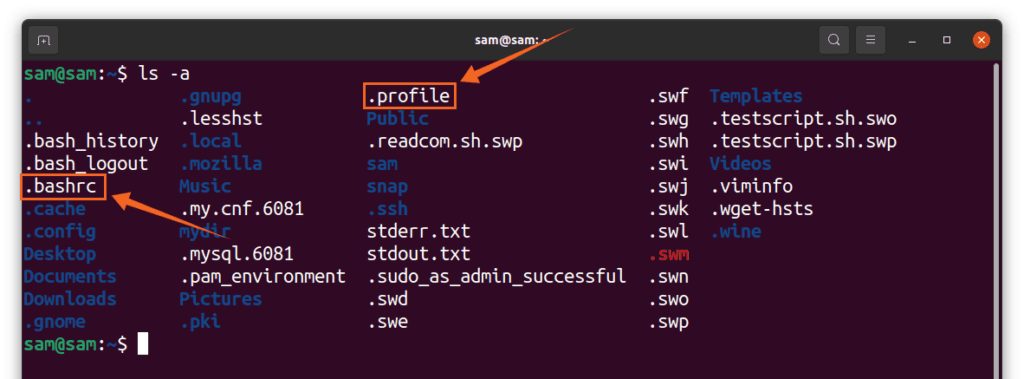Screen dimensions: 1024x379
Task: Click the .pam_environment file entry
Action: point(263,276)
